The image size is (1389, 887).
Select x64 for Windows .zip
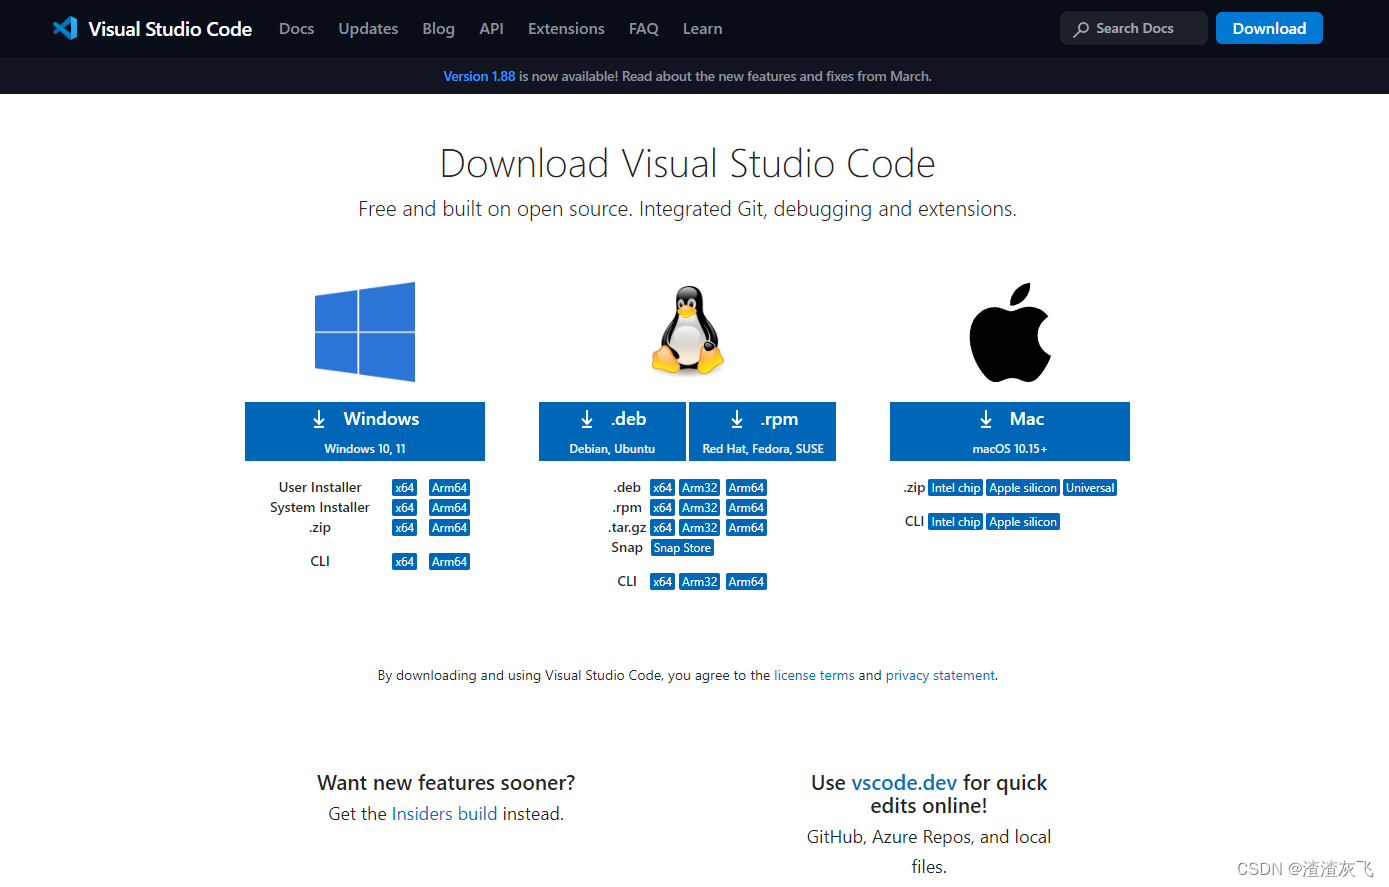404,528
